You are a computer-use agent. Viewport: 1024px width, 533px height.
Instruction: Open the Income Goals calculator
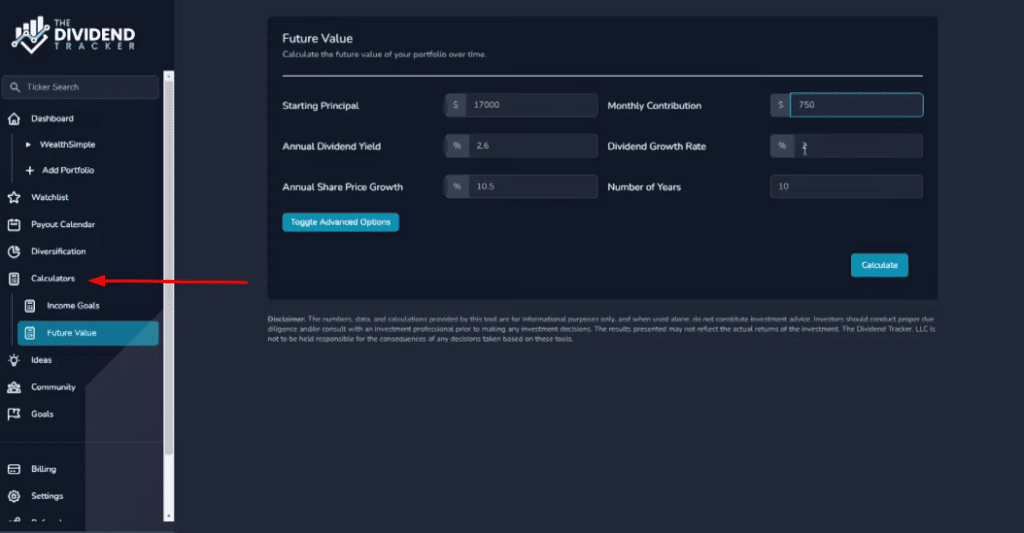pyautogui.click(x=72, y=306)
